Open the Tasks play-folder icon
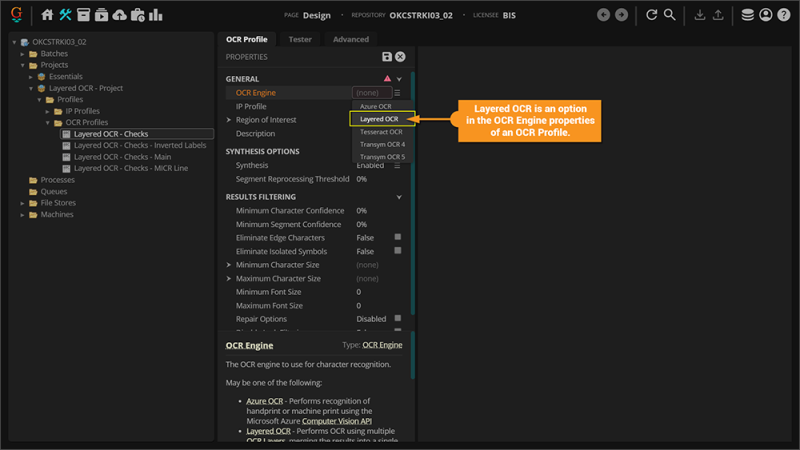This screenshot has height=450, width=800. (x=101, y=15)
